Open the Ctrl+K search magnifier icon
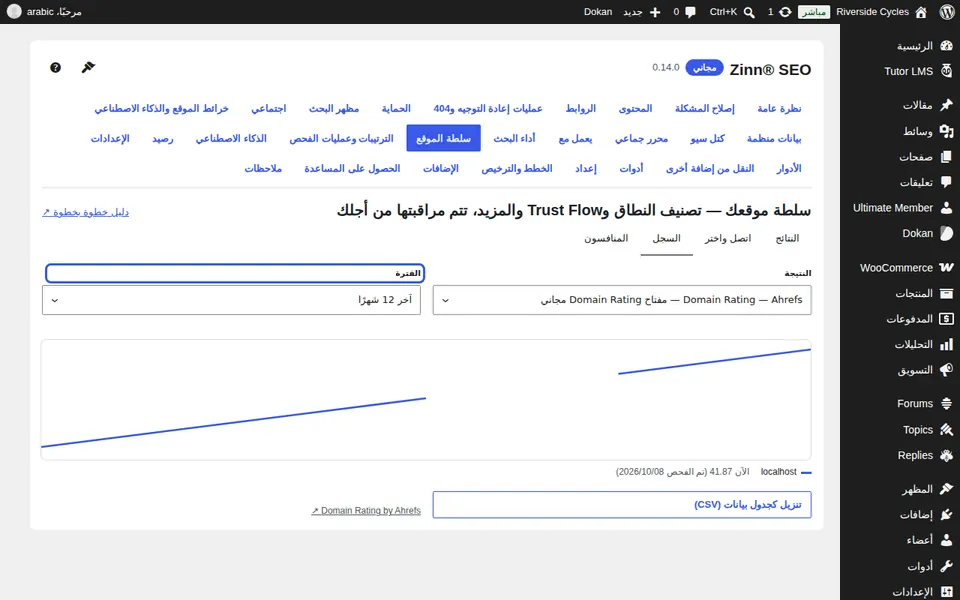 (x=749, y=12)
